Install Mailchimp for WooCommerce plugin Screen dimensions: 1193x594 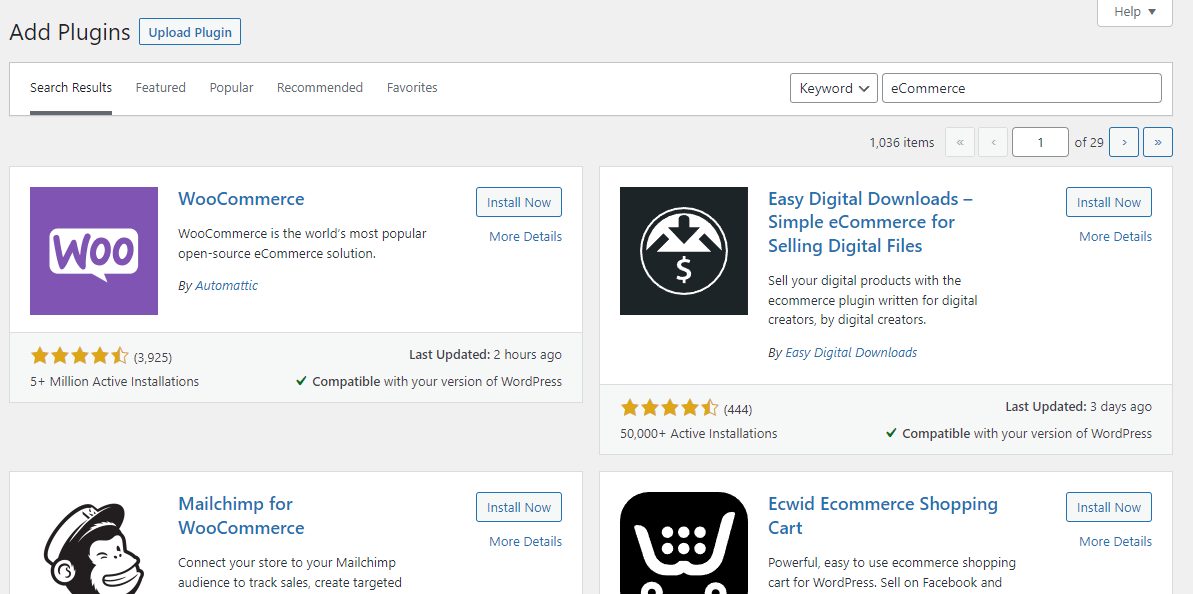click(x=519, y=507)
